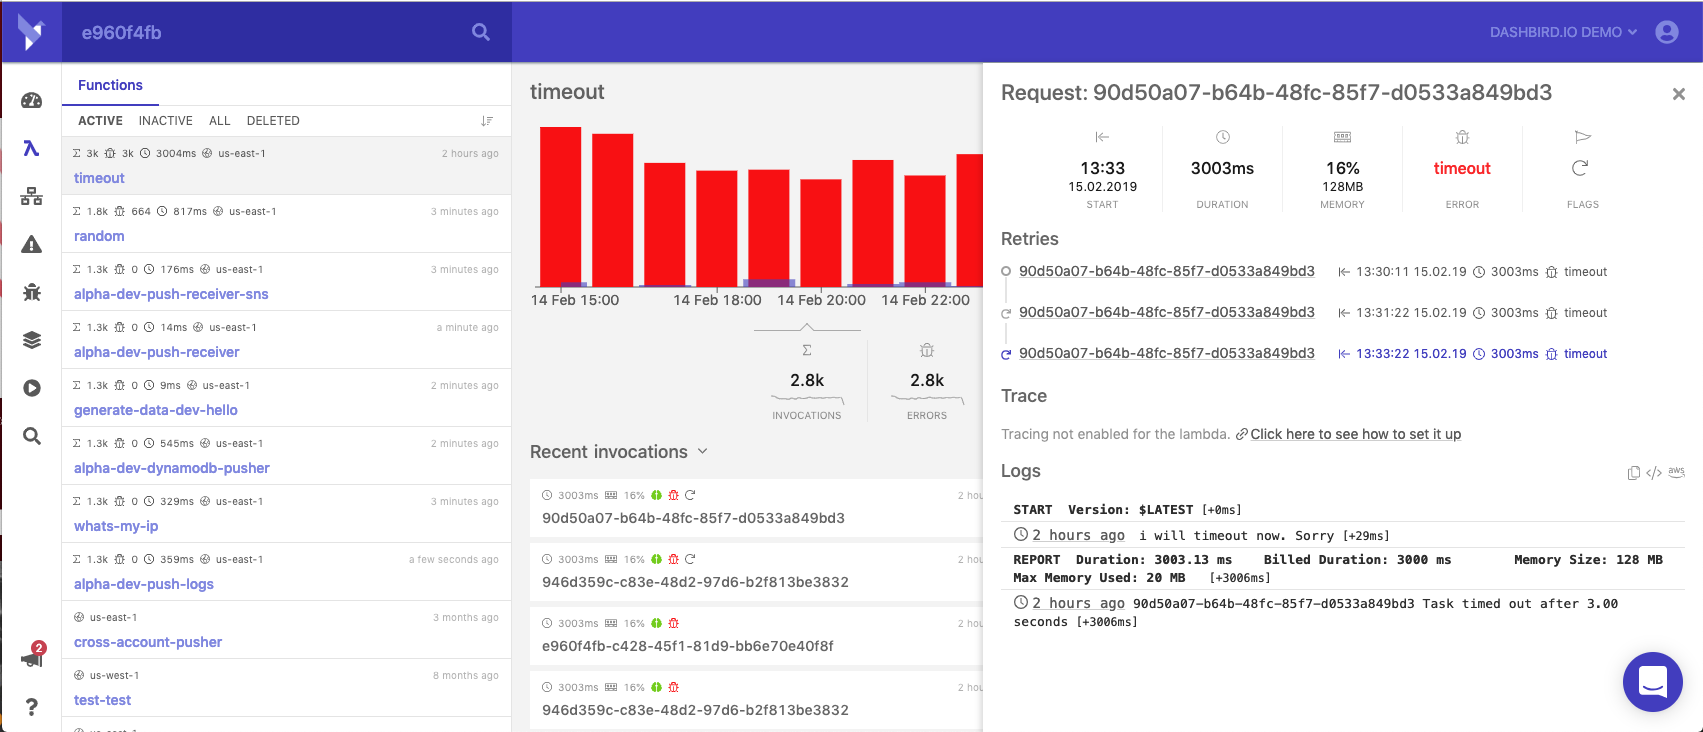The height and width of the screenshot is (732, 1703).
Task: Click the search magnifier in top bar
Action: [x=481, y=32]
